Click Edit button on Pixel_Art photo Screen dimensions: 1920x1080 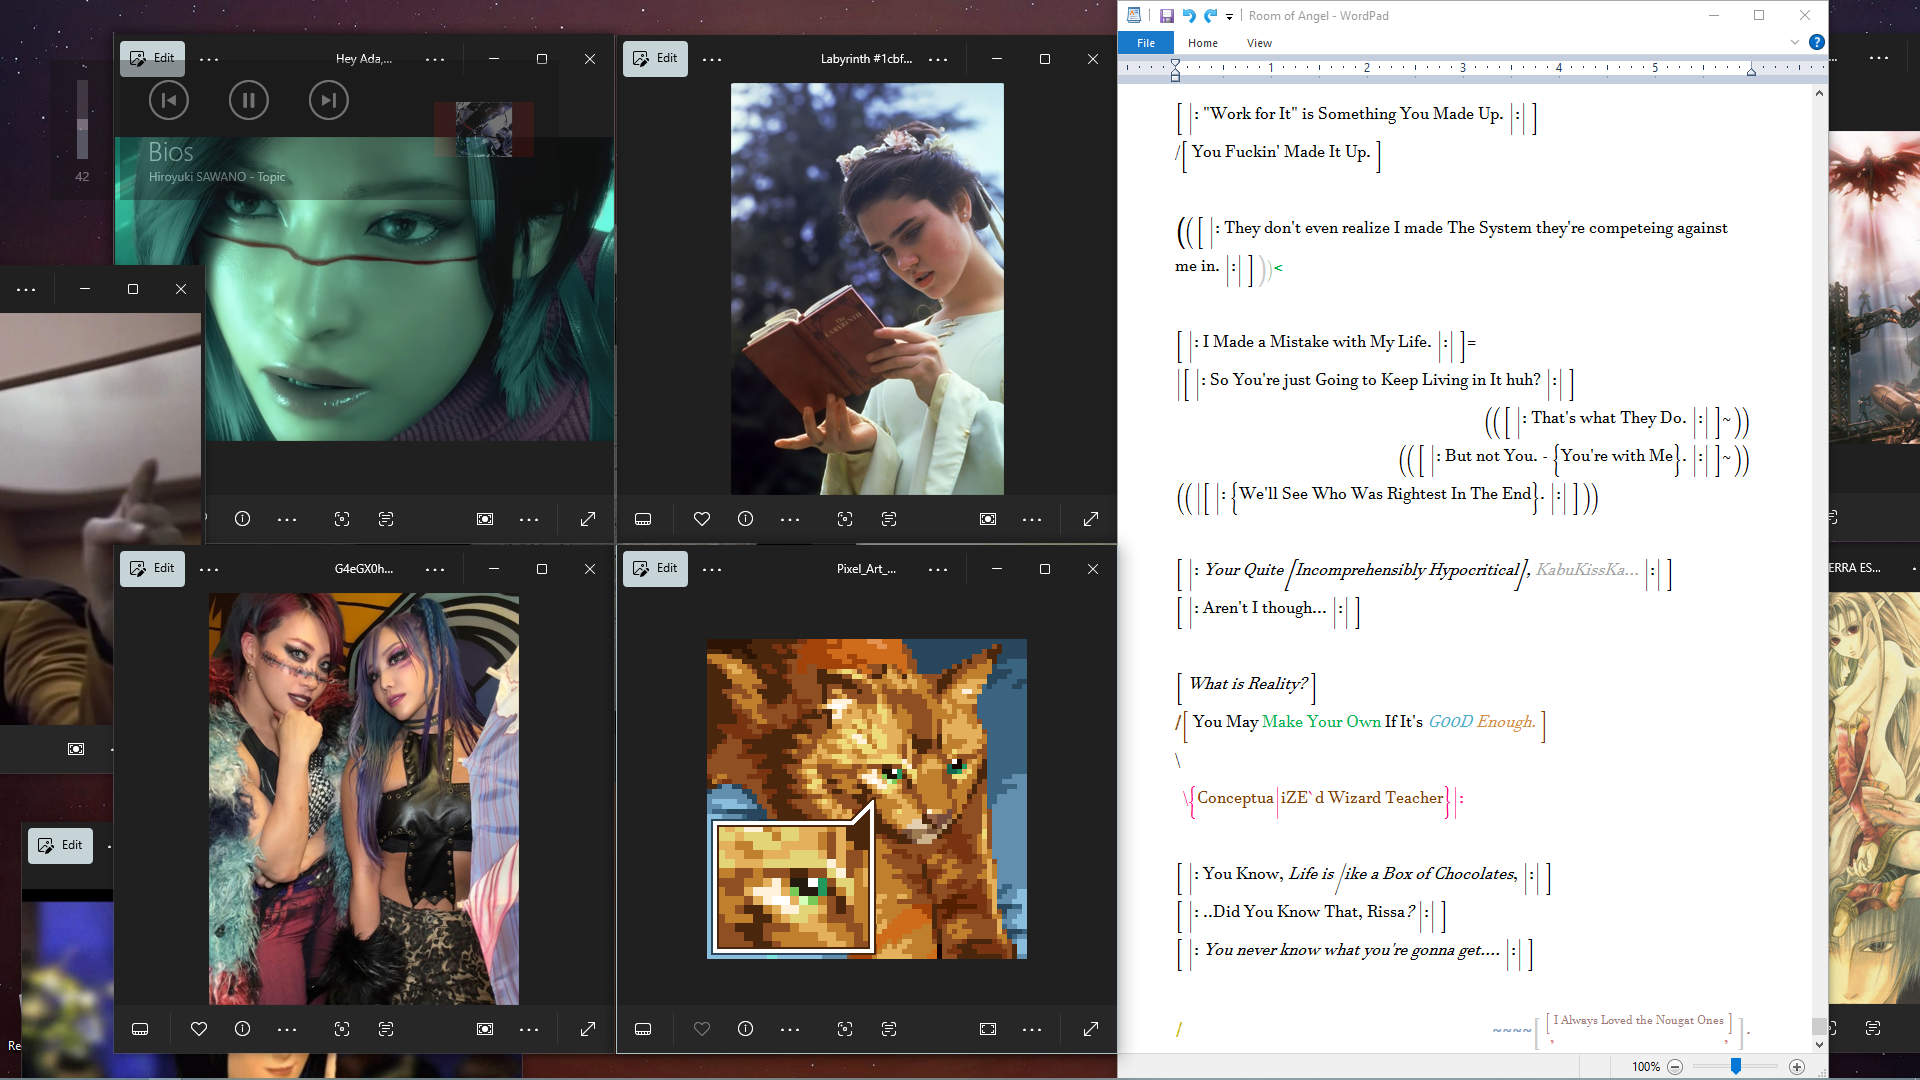[x=655, y=568]
